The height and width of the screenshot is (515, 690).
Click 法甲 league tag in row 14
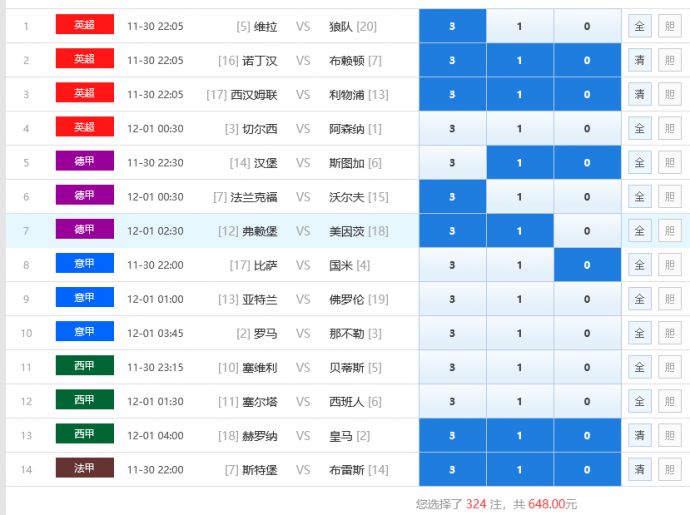coord(84,468)
